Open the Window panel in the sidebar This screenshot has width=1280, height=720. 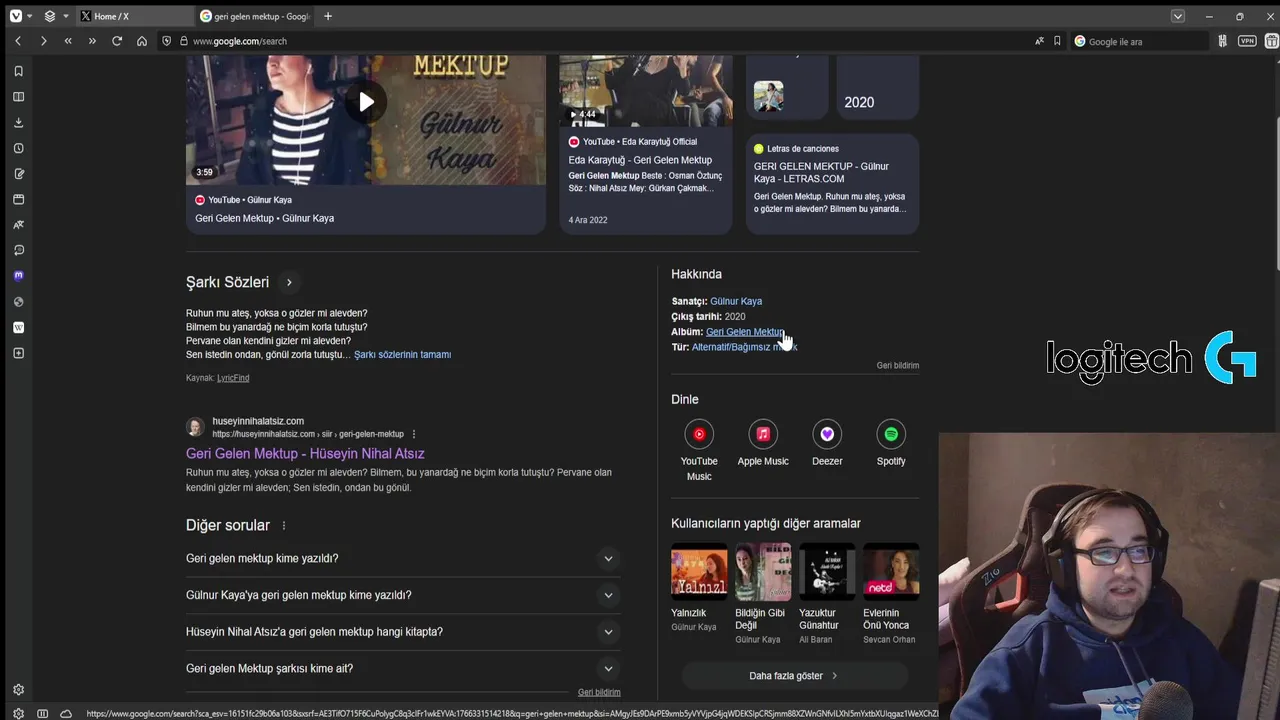click(18, 199)
